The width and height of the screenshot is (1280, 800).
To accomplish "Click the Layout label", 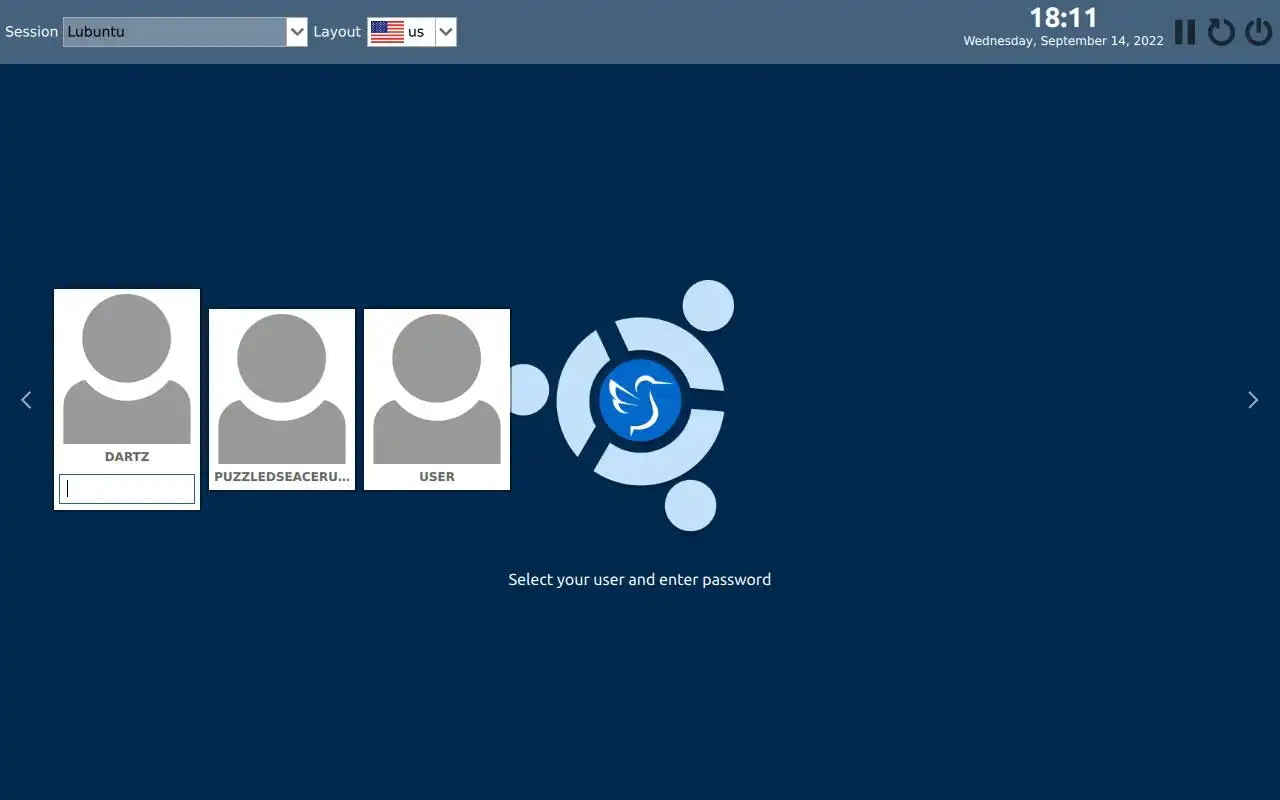I will pos(337,32).
